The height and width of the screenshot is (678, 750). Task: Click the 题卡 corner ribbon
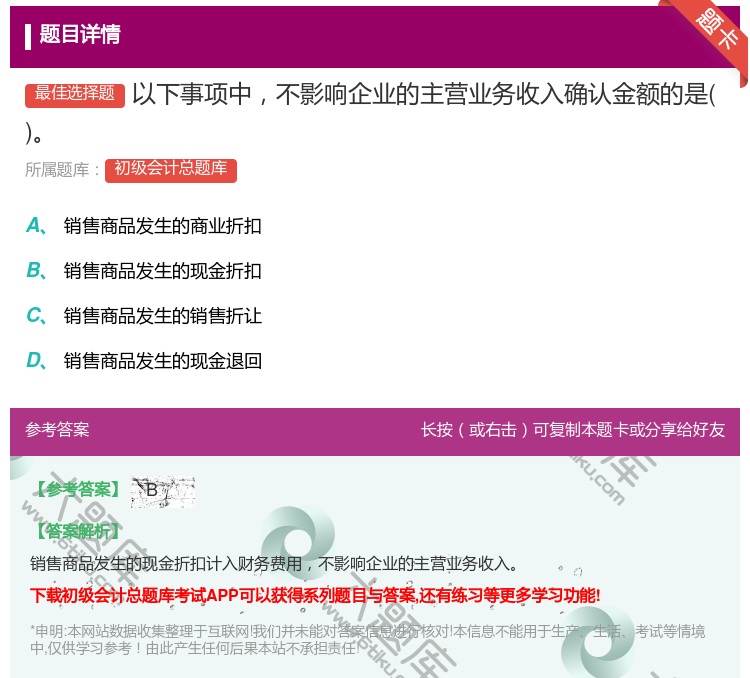(x=714, y=33)
